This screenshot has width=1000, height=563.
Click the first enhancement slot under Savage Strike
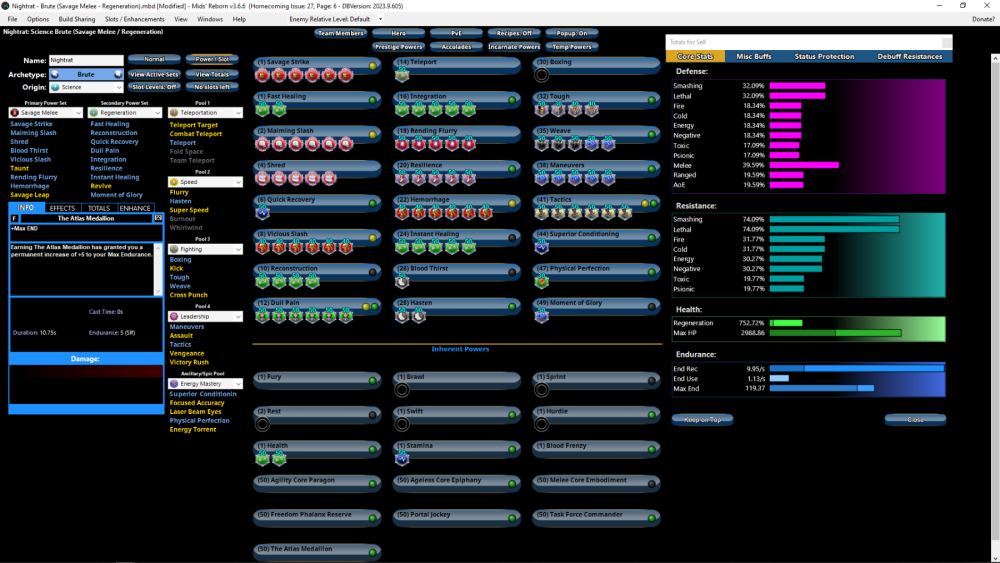[x=262, y=75]
